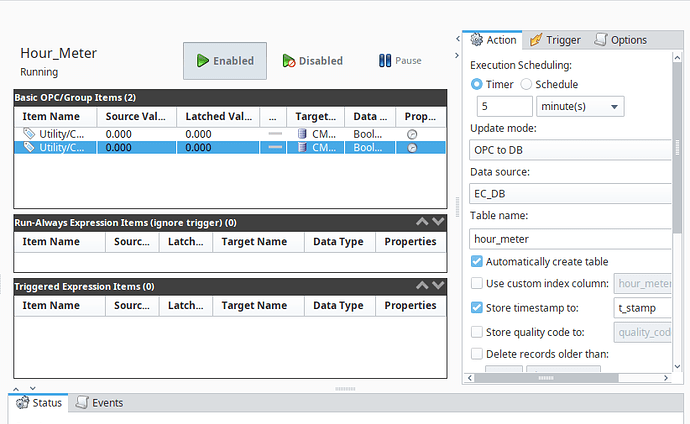Click the timer rate field showing 5
The width and height of the screenshot is (690, 424).
click(505, 106)
